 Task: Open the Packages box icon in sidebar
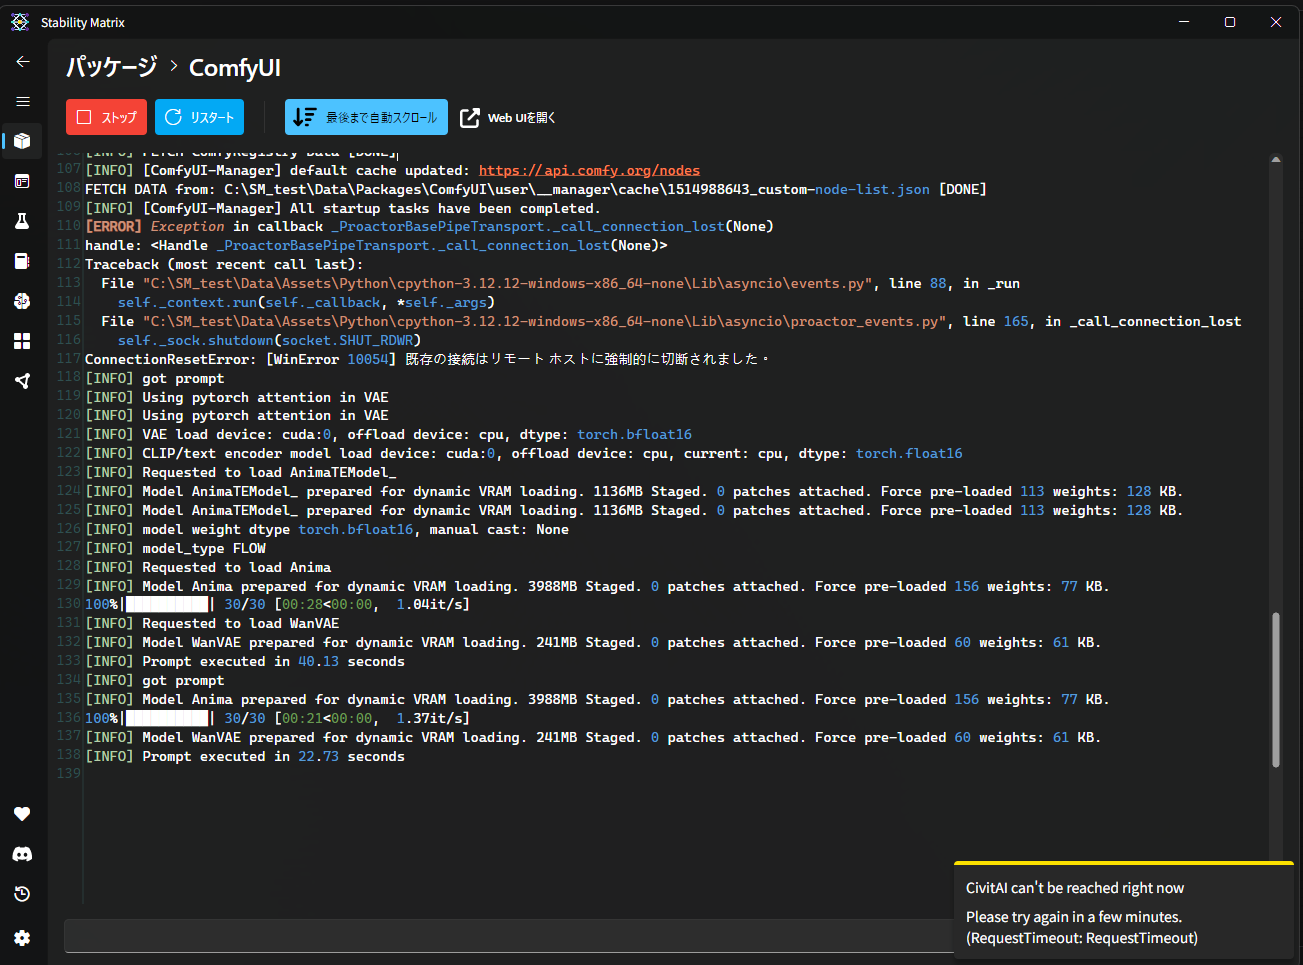(22, 141)
